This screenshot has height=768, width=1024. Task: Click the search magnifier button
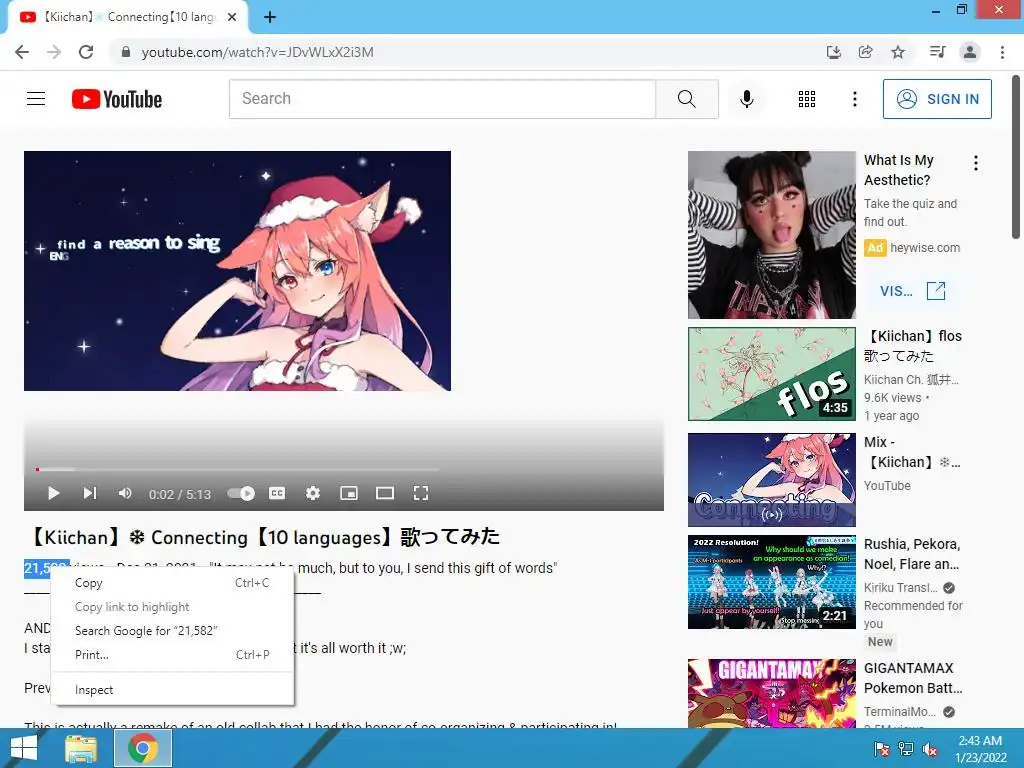686,99
